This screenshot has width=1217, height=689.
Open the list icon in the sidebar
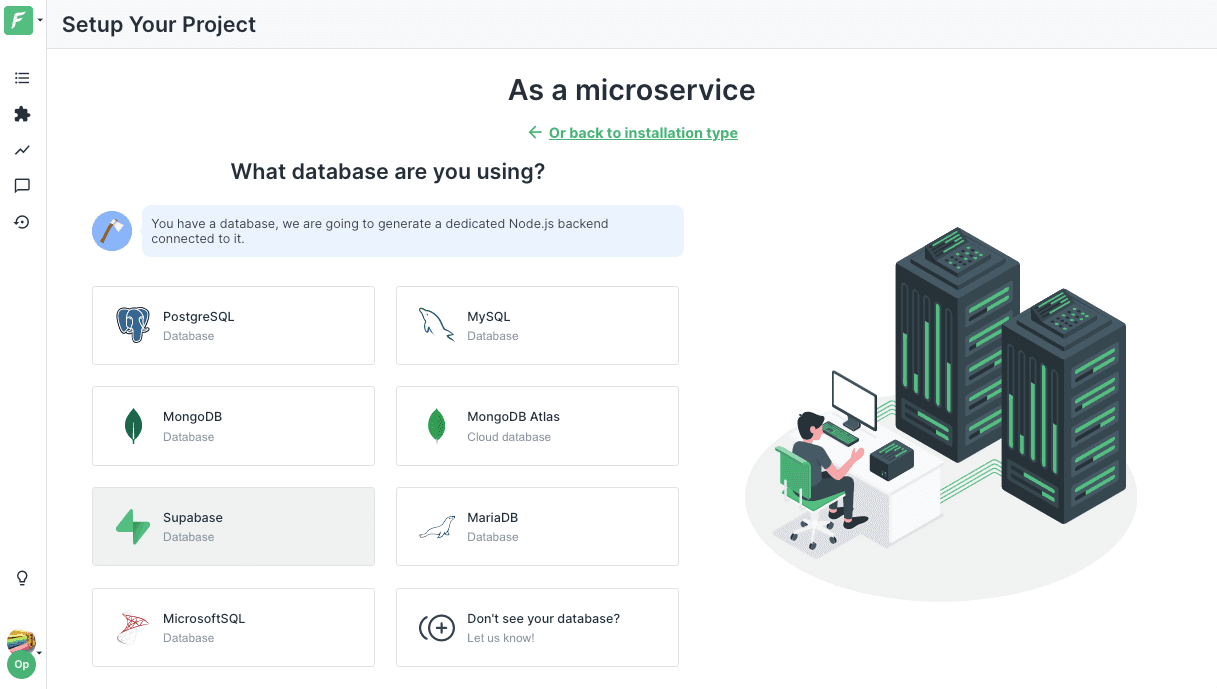pos(22,78)
